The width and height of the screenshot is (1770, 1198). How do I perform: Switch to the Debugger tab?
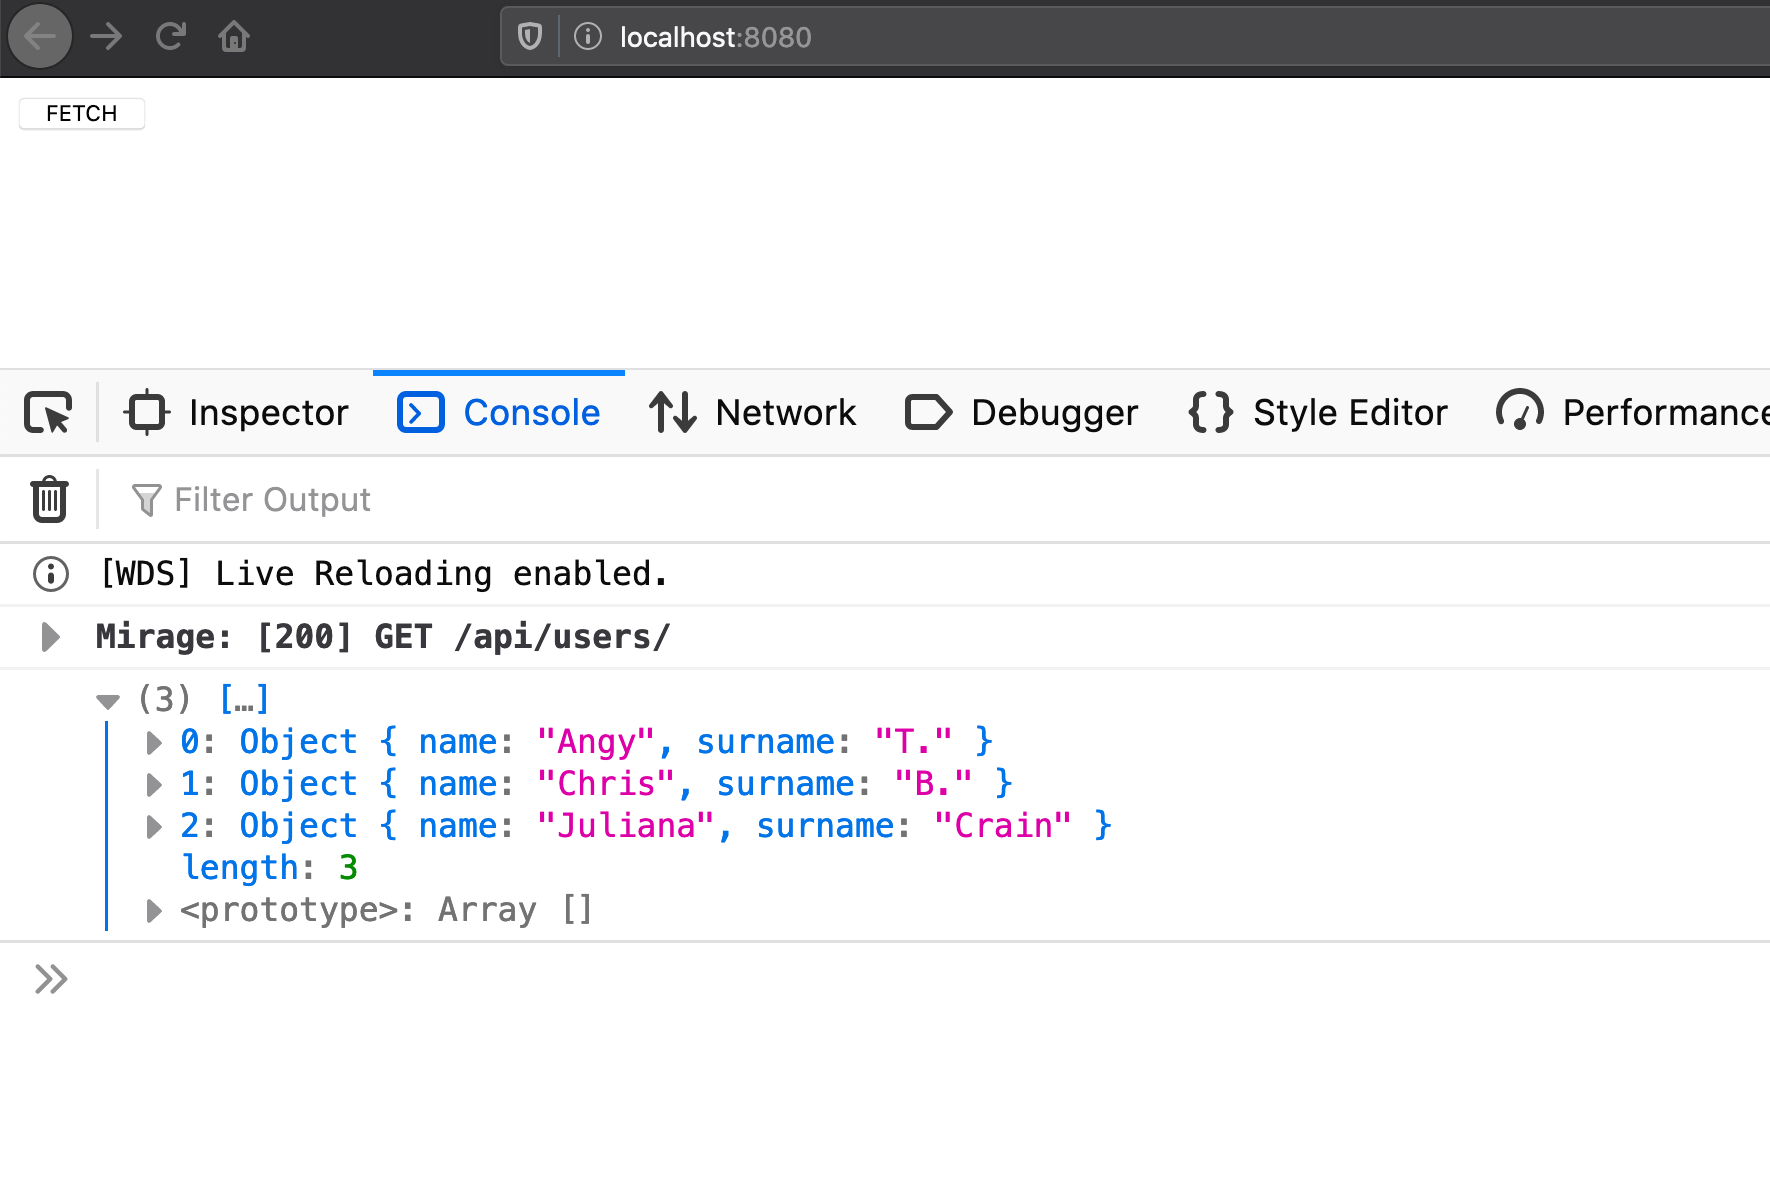[1021, 412]
